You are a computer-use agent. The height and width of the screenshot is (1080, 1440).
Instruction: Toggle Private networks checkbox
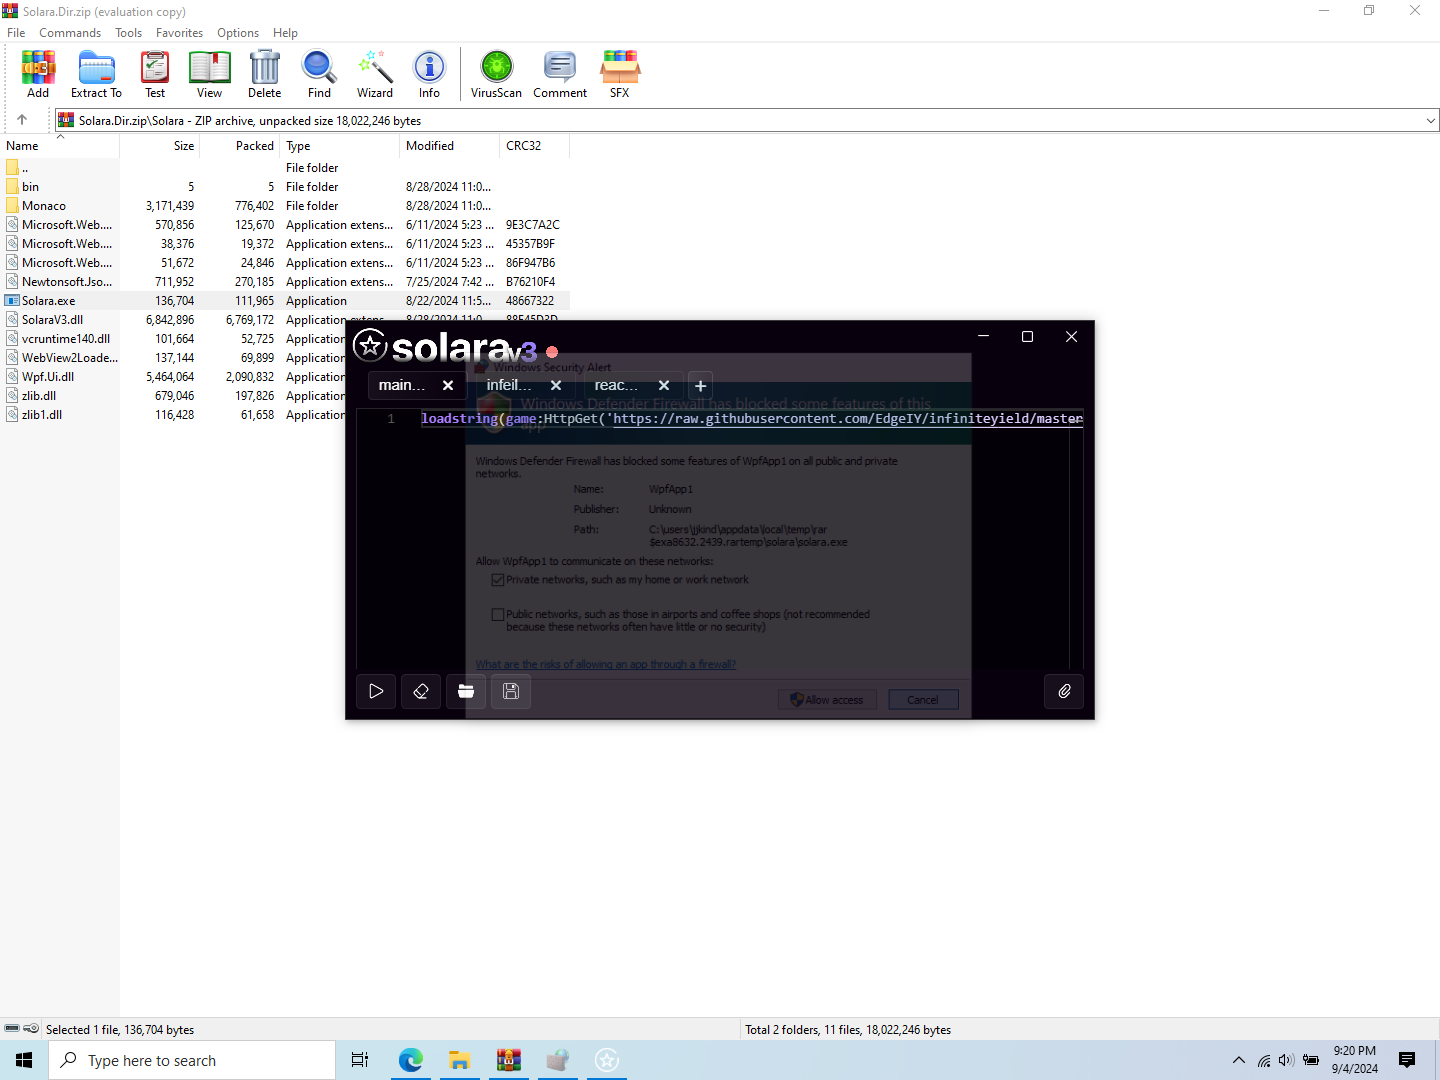[x=498, y=580]
